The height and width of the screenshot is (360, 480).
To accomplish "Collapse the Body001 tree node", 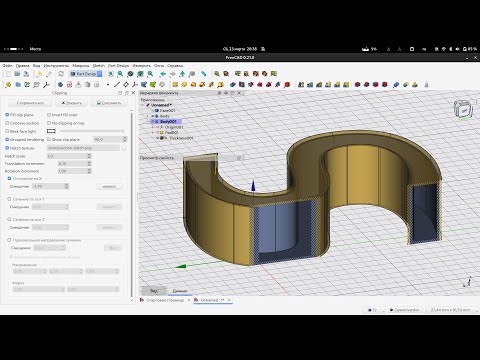I will [x=148, y=122].
